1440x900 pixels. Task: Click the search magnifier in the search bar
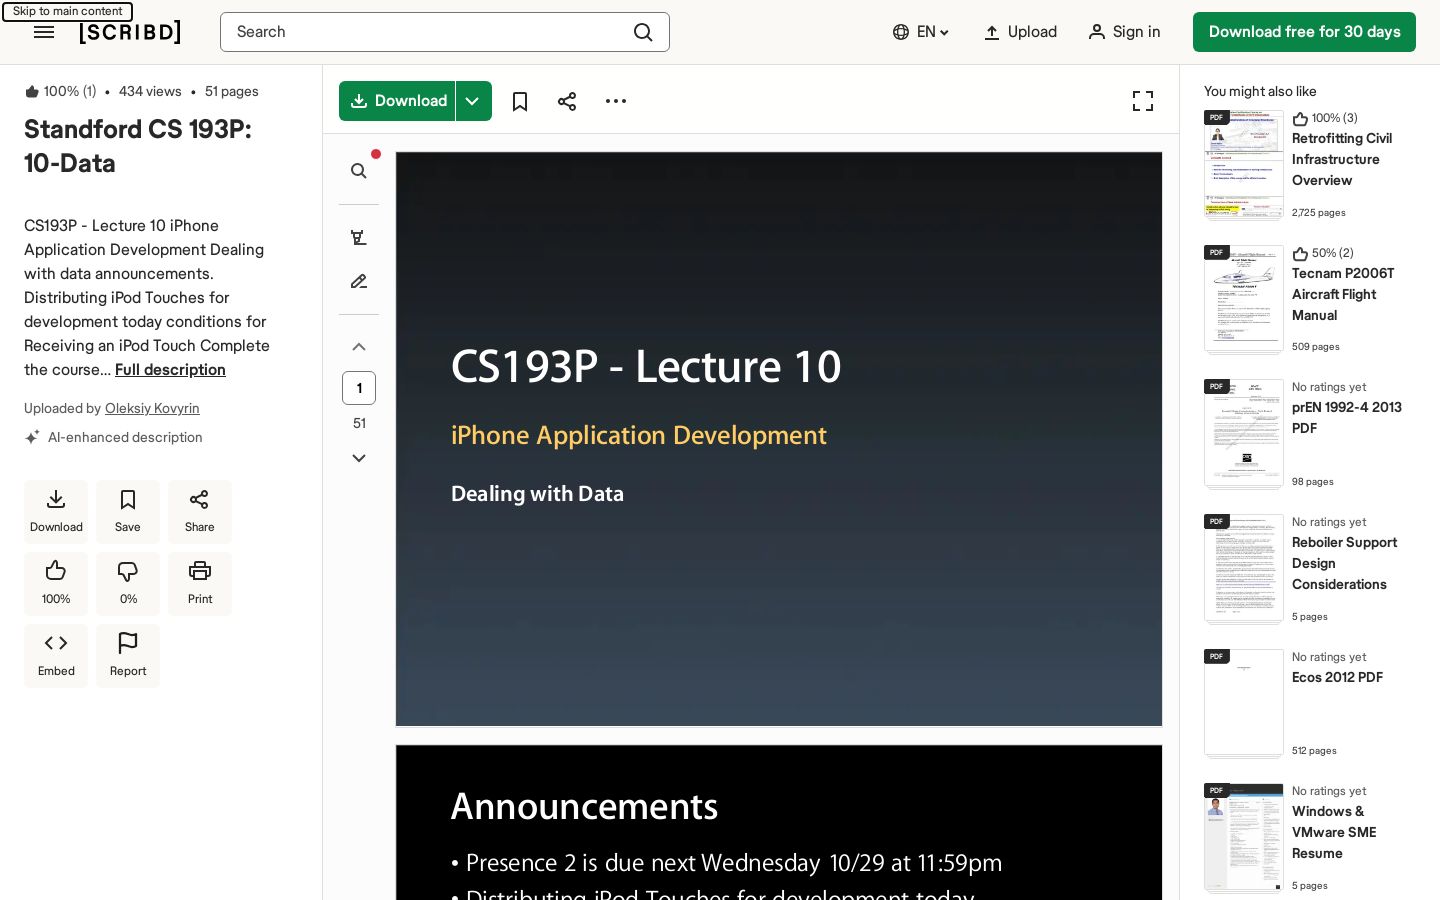[643, 32]
